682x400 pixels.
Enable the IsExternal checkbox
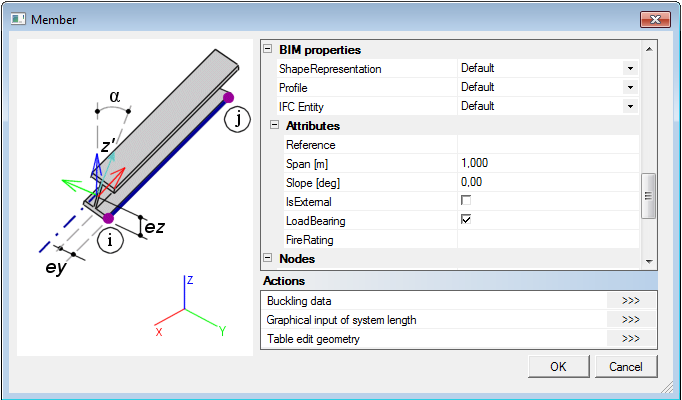465,201
